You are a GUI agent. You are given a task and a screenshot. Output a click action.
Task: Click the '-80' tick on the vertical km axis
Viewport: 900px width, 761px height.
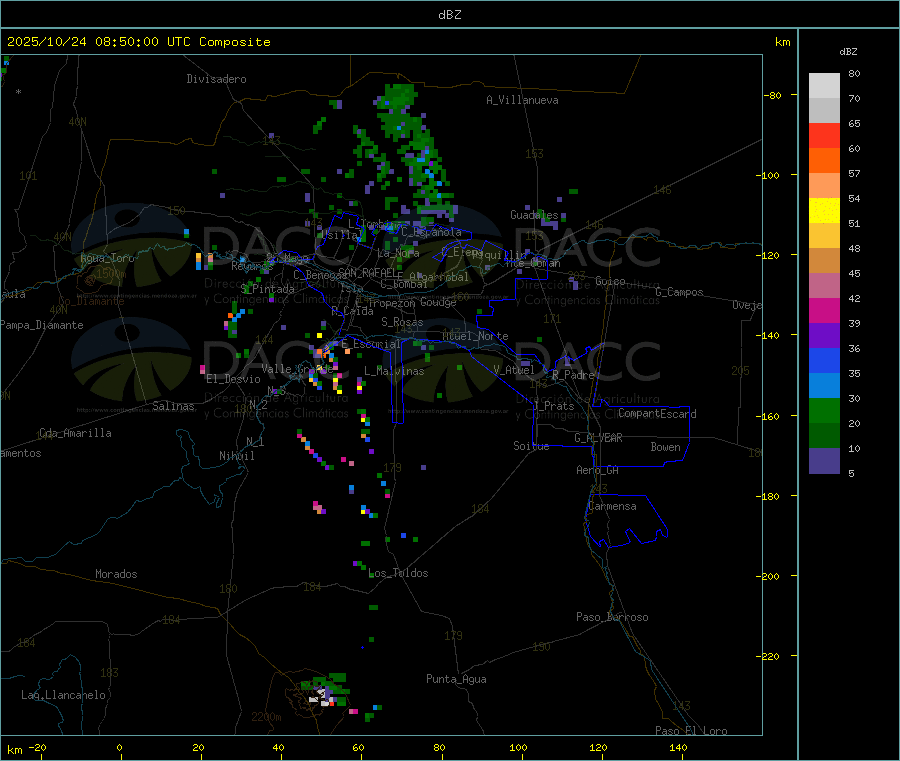[772, 95]
